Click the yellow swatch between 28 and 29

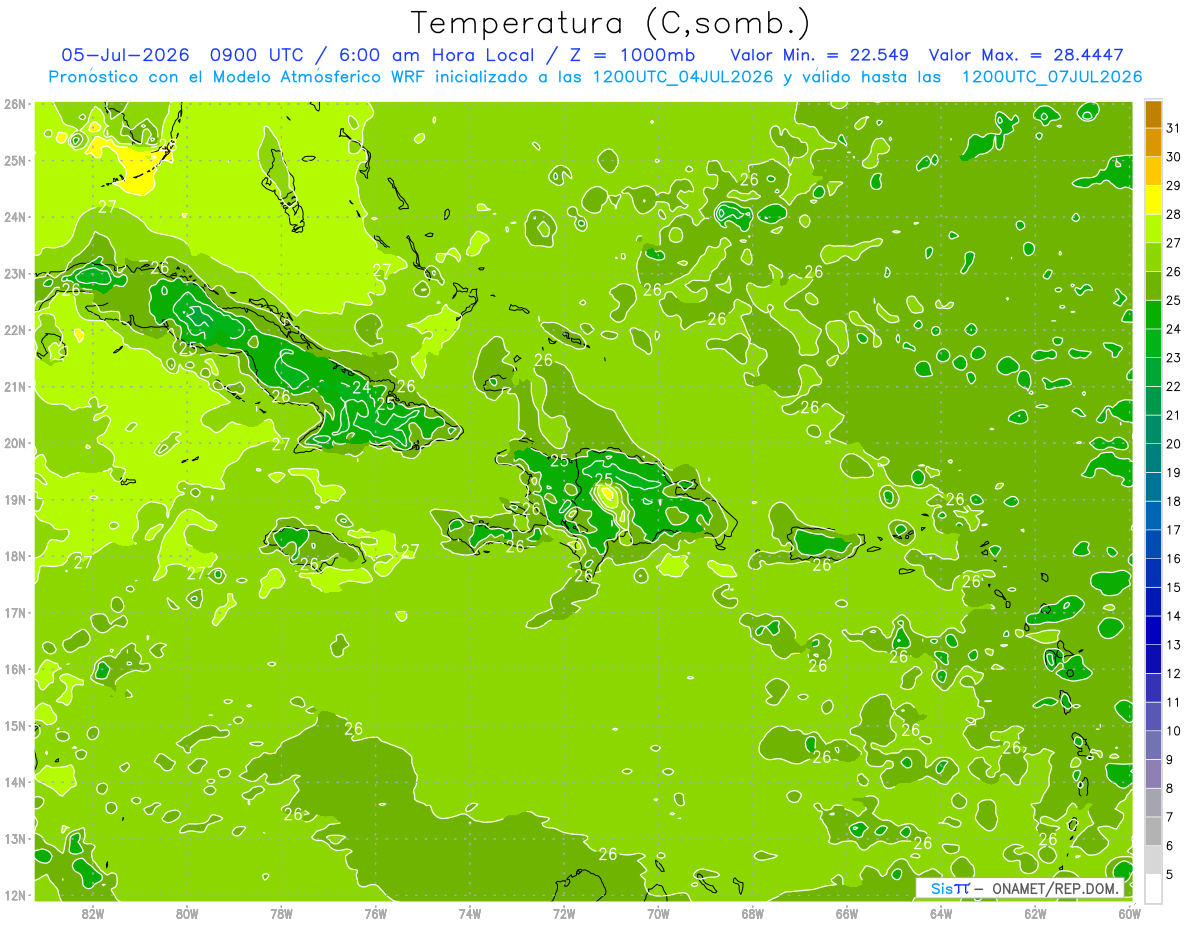click(x=1153, y=200)
